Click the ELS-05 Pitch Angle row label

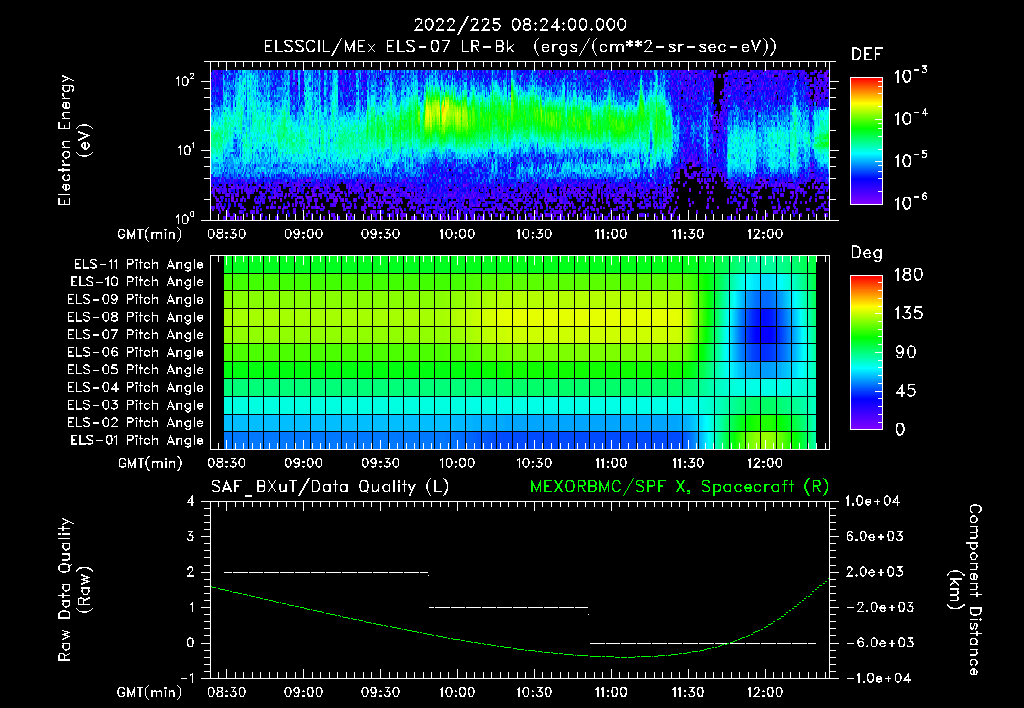pos(136,370)
